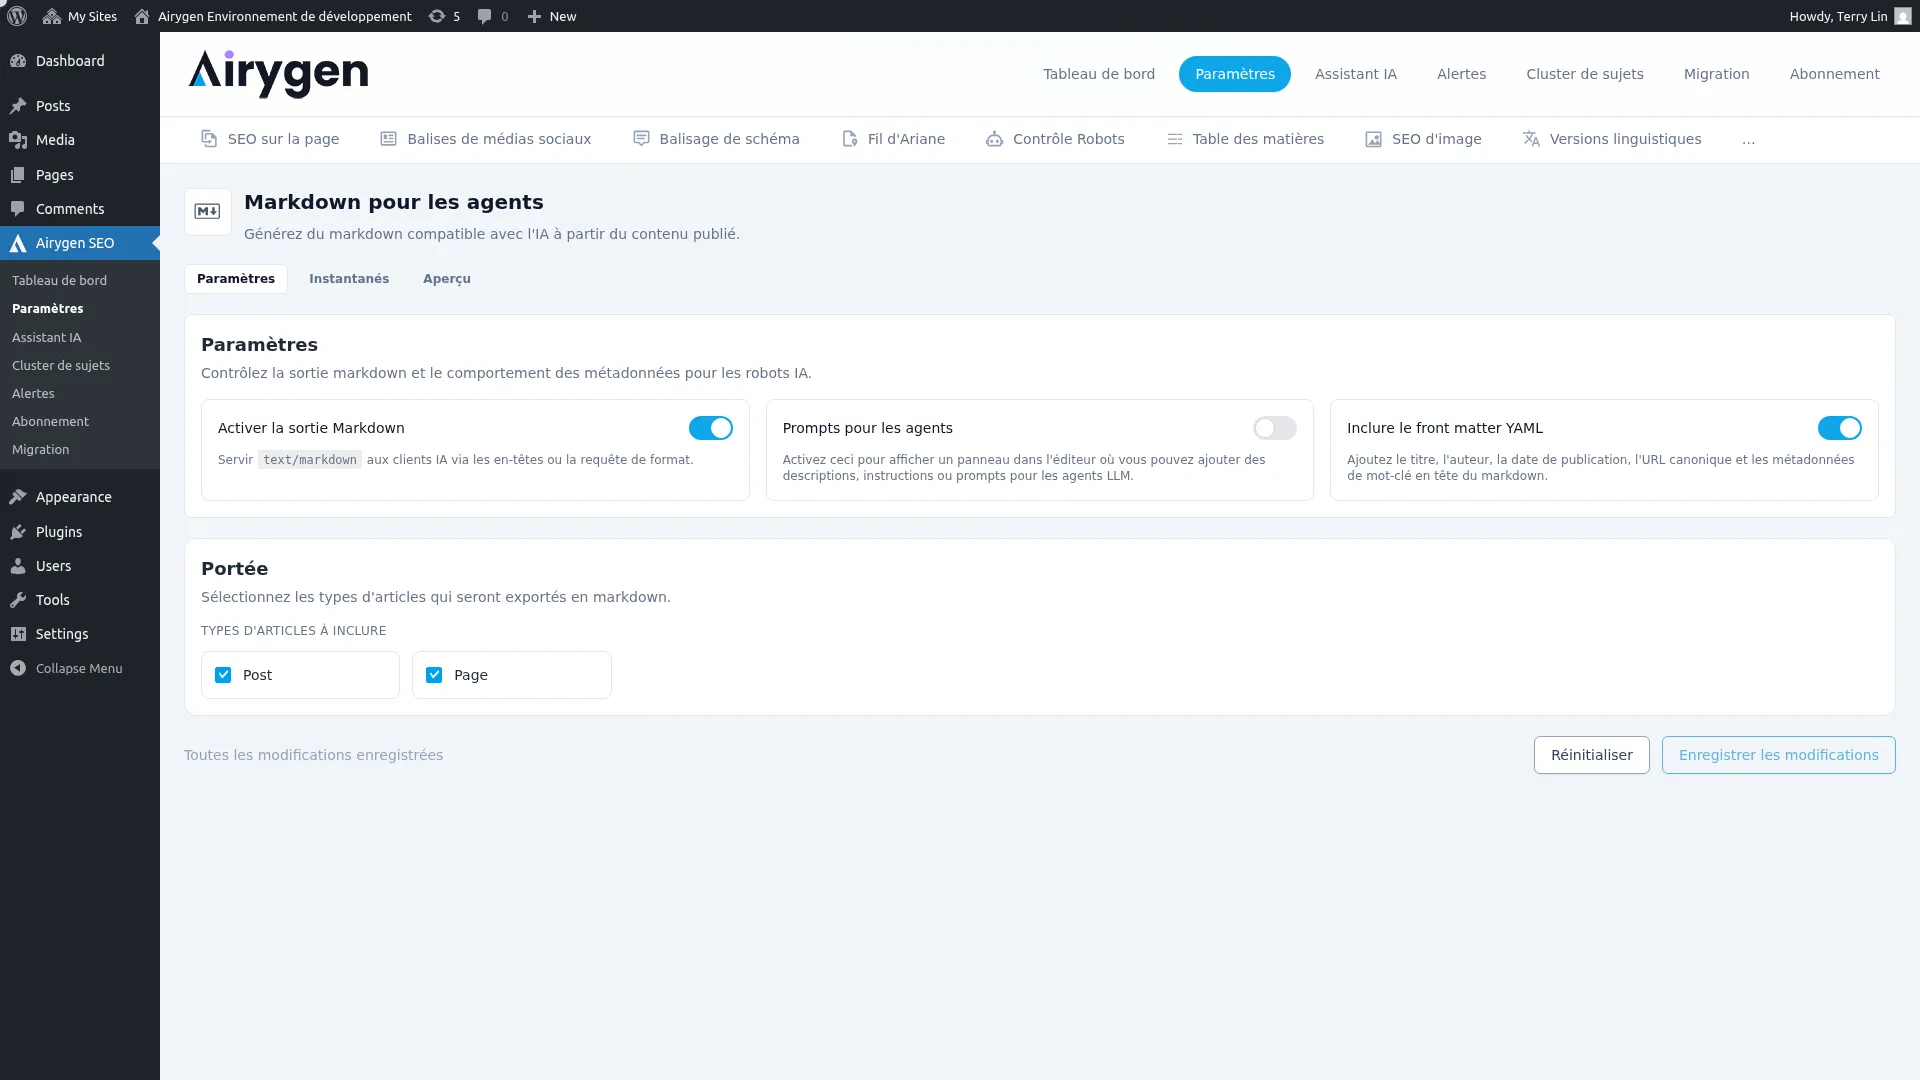
Task: Uncheck the Page type checkbox
Action: pos(434,675)
